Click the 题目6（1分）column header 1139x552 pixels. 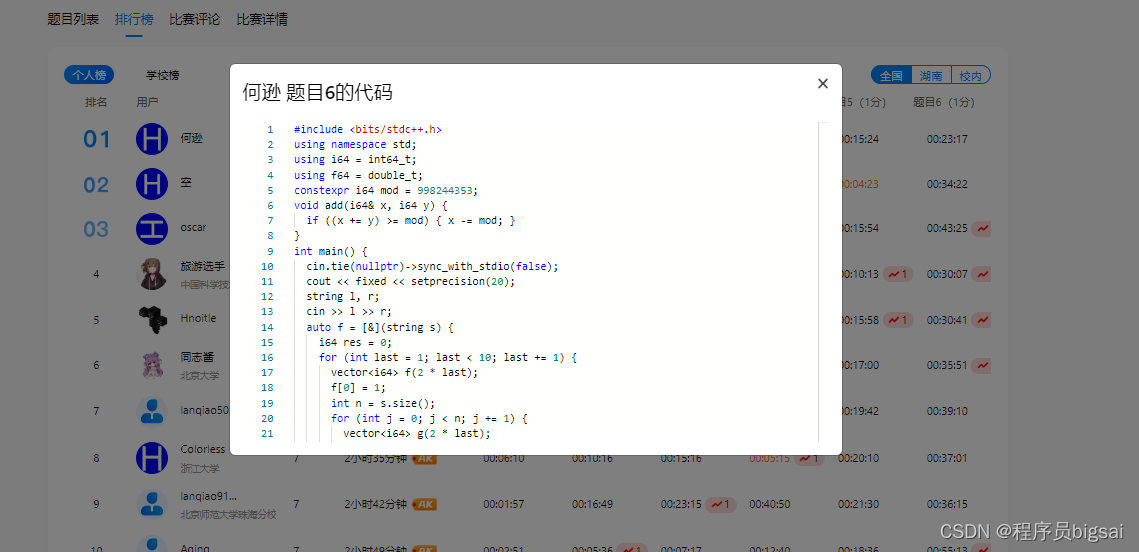coord(944,102)
